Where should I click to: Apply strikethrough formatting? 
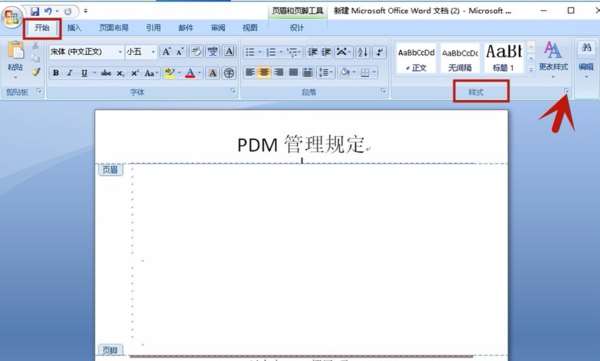point(106,73)
